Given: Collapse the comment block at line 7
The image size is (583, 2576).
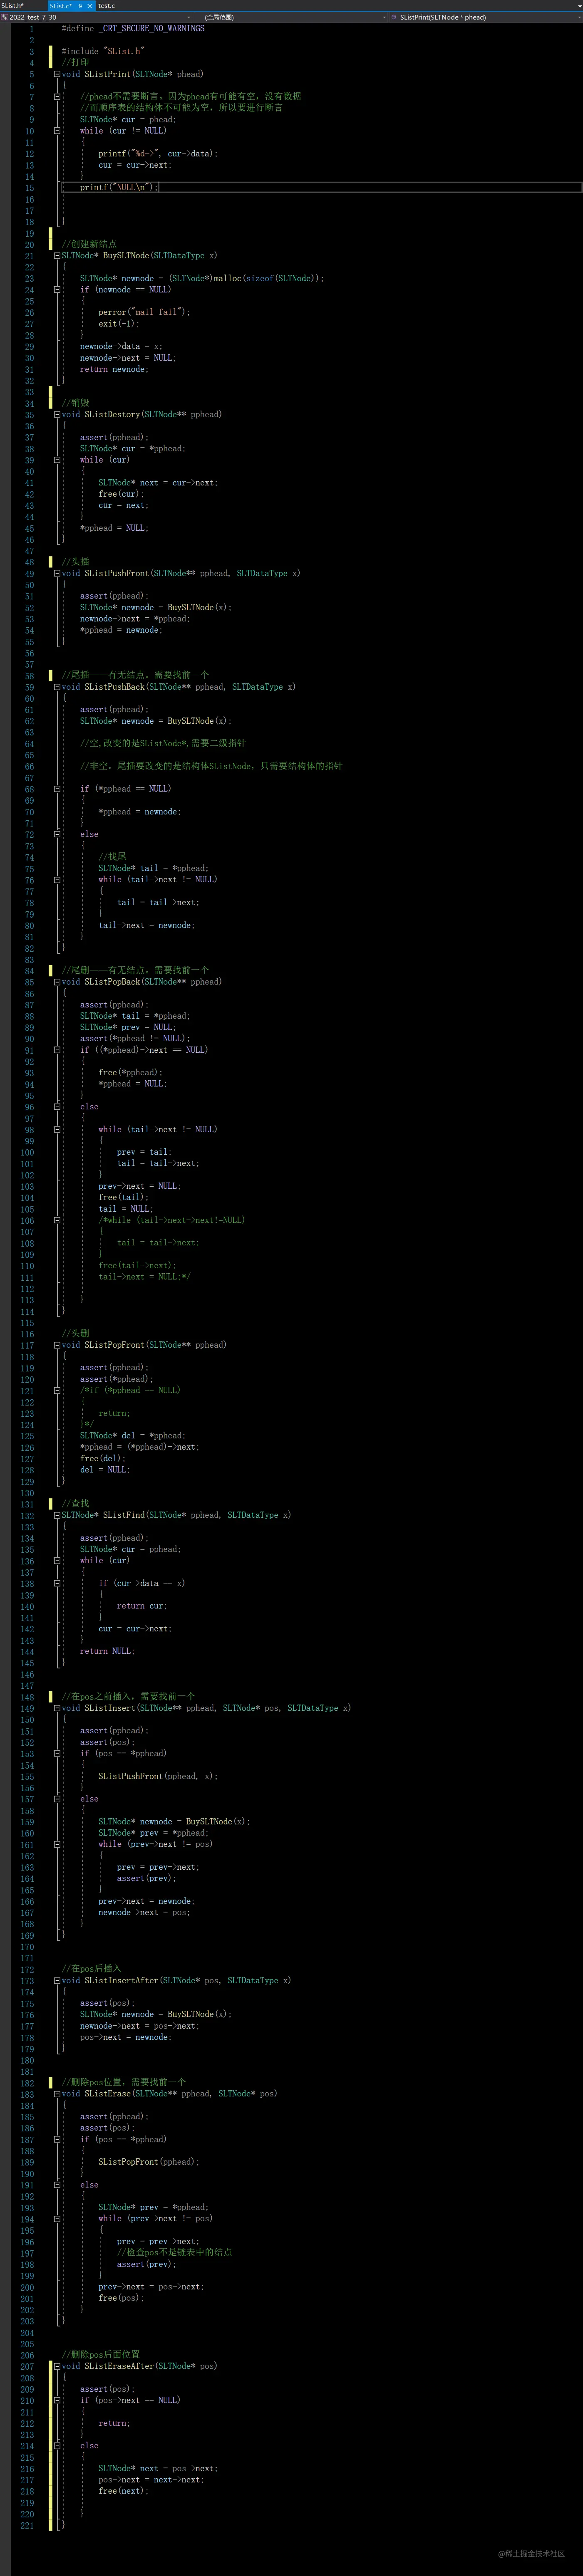Looking at the screenshot, I should pos(57,97).
